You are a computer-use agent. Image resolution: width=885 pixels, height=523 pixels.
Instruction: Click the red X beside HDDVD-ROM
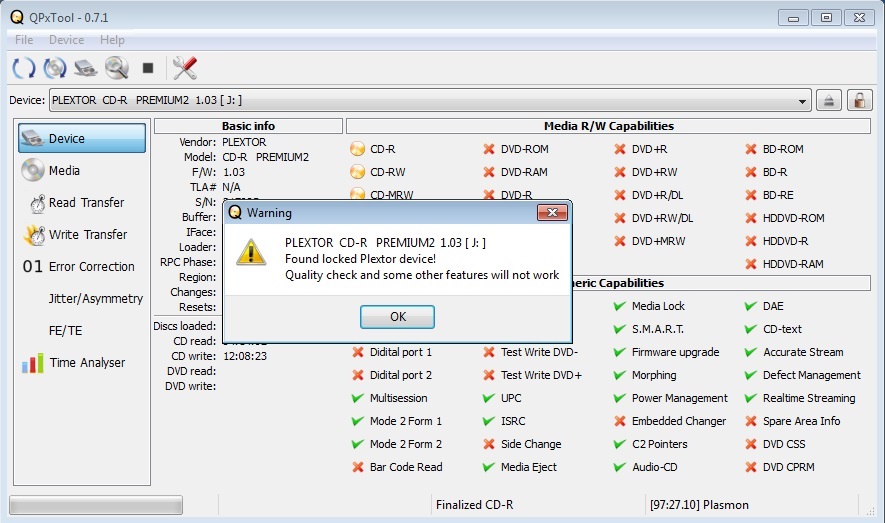tap(751, 218)
